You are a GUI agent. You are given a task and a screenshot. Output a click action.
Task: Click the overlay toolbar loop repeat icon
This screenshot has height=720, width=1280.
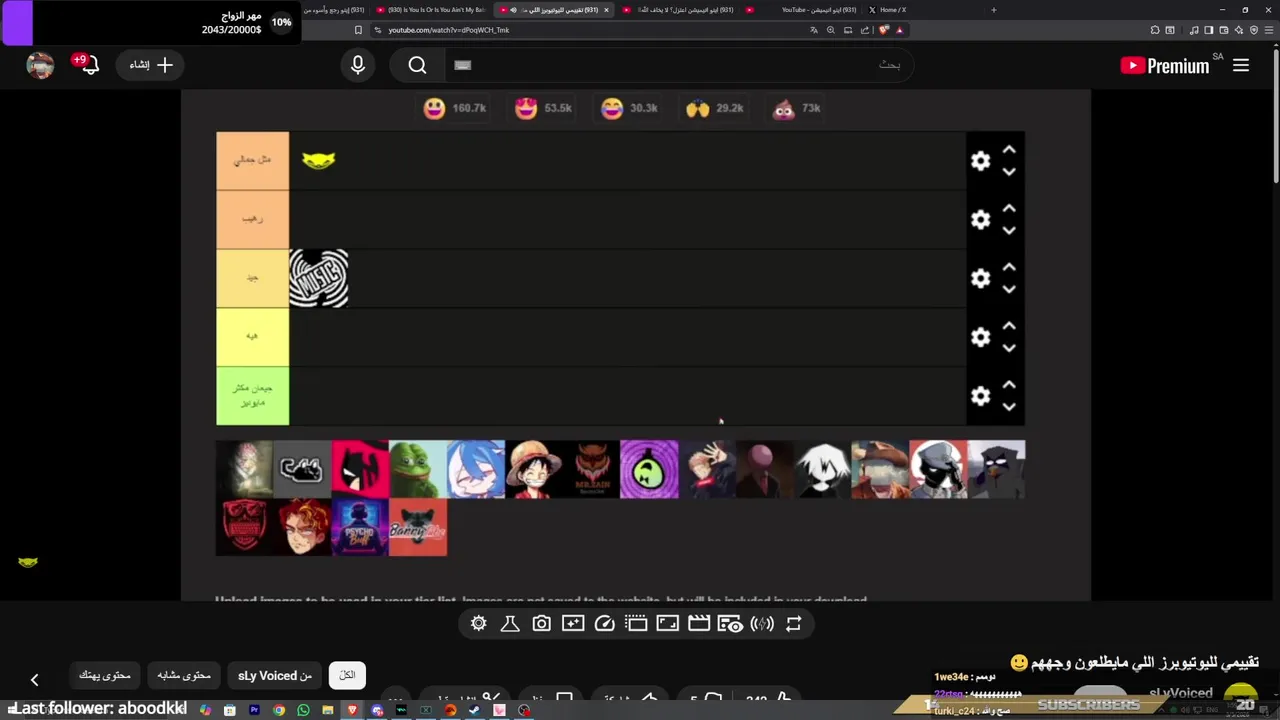click(x=794, y=624)
